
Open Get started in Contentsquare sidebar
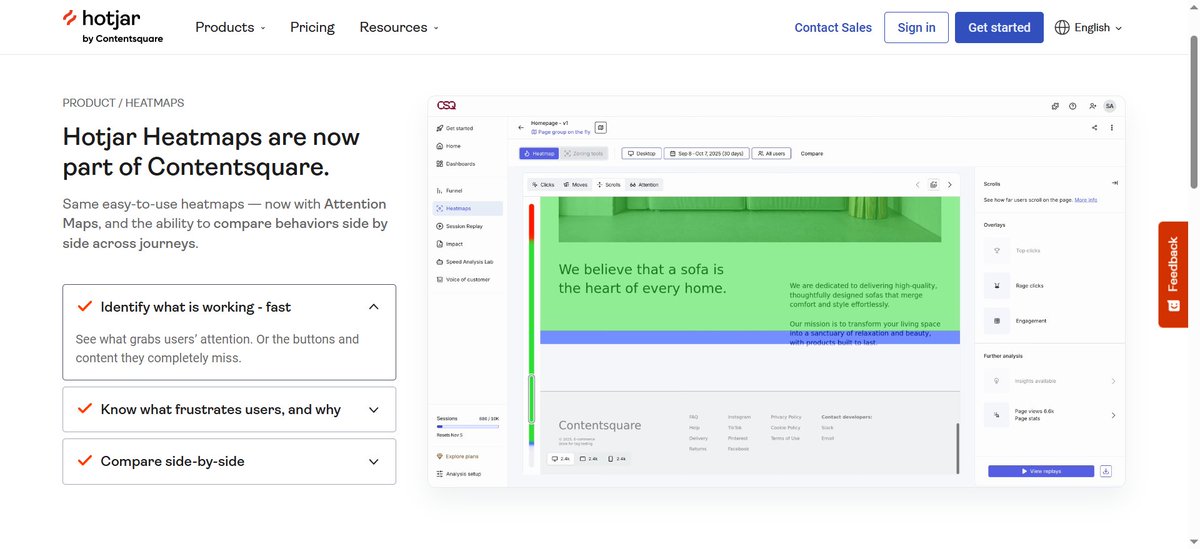pyautogui.click(x=455, y=128)
